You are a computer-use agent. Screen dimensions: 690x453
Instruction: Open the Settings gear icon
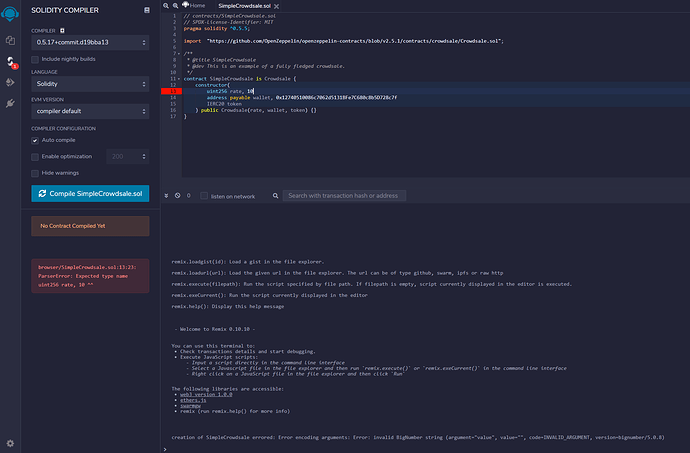click(10, 443)
